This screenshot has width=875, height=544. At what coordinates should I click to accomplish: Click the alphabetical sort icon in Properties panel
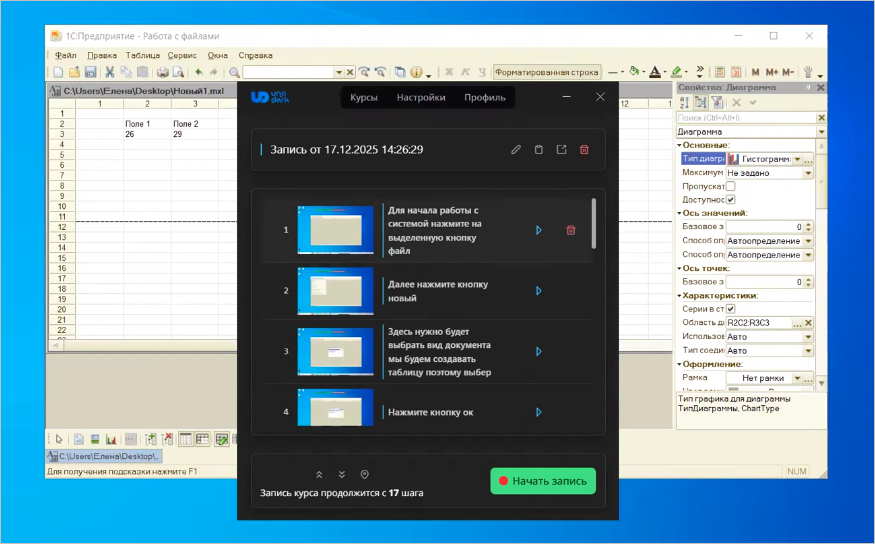tap(685, 102)
